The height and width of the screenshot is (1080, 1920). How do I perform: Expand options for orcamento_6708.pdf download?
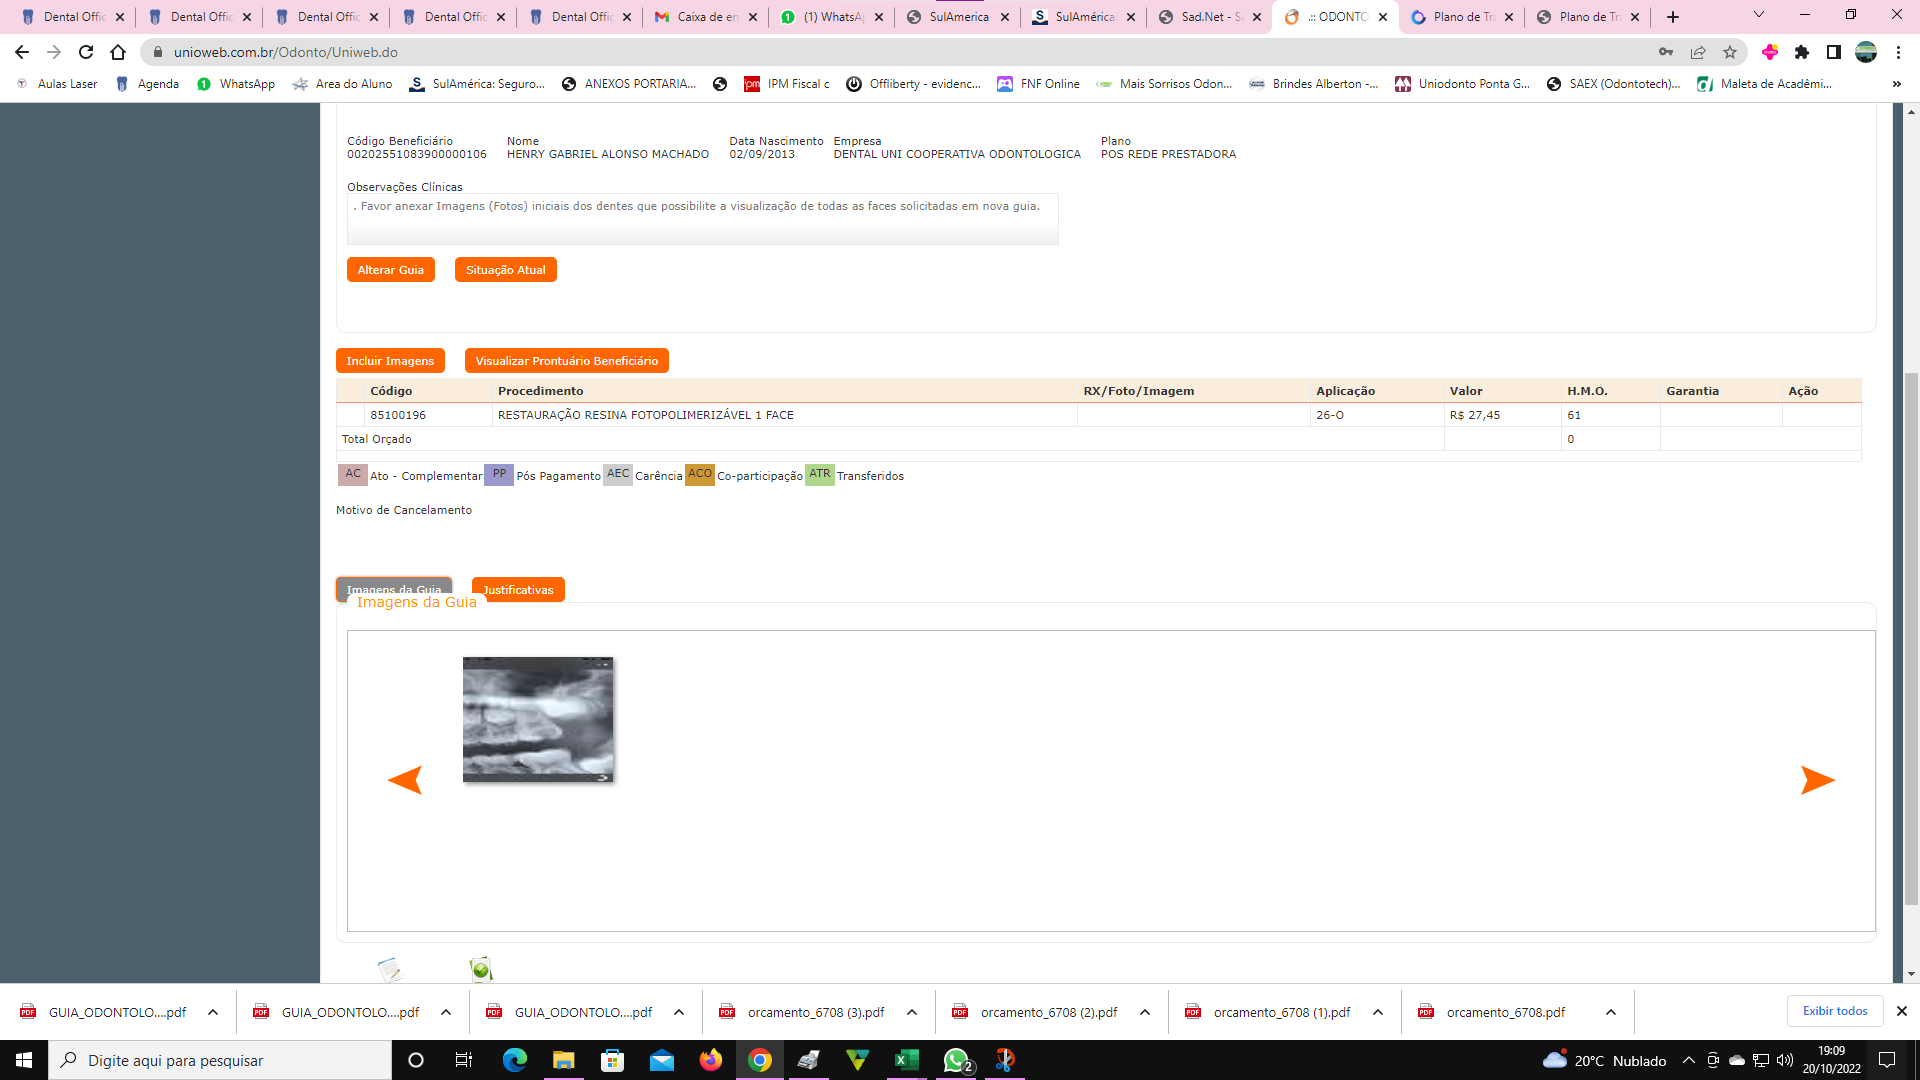[x=1611, y=1012]
